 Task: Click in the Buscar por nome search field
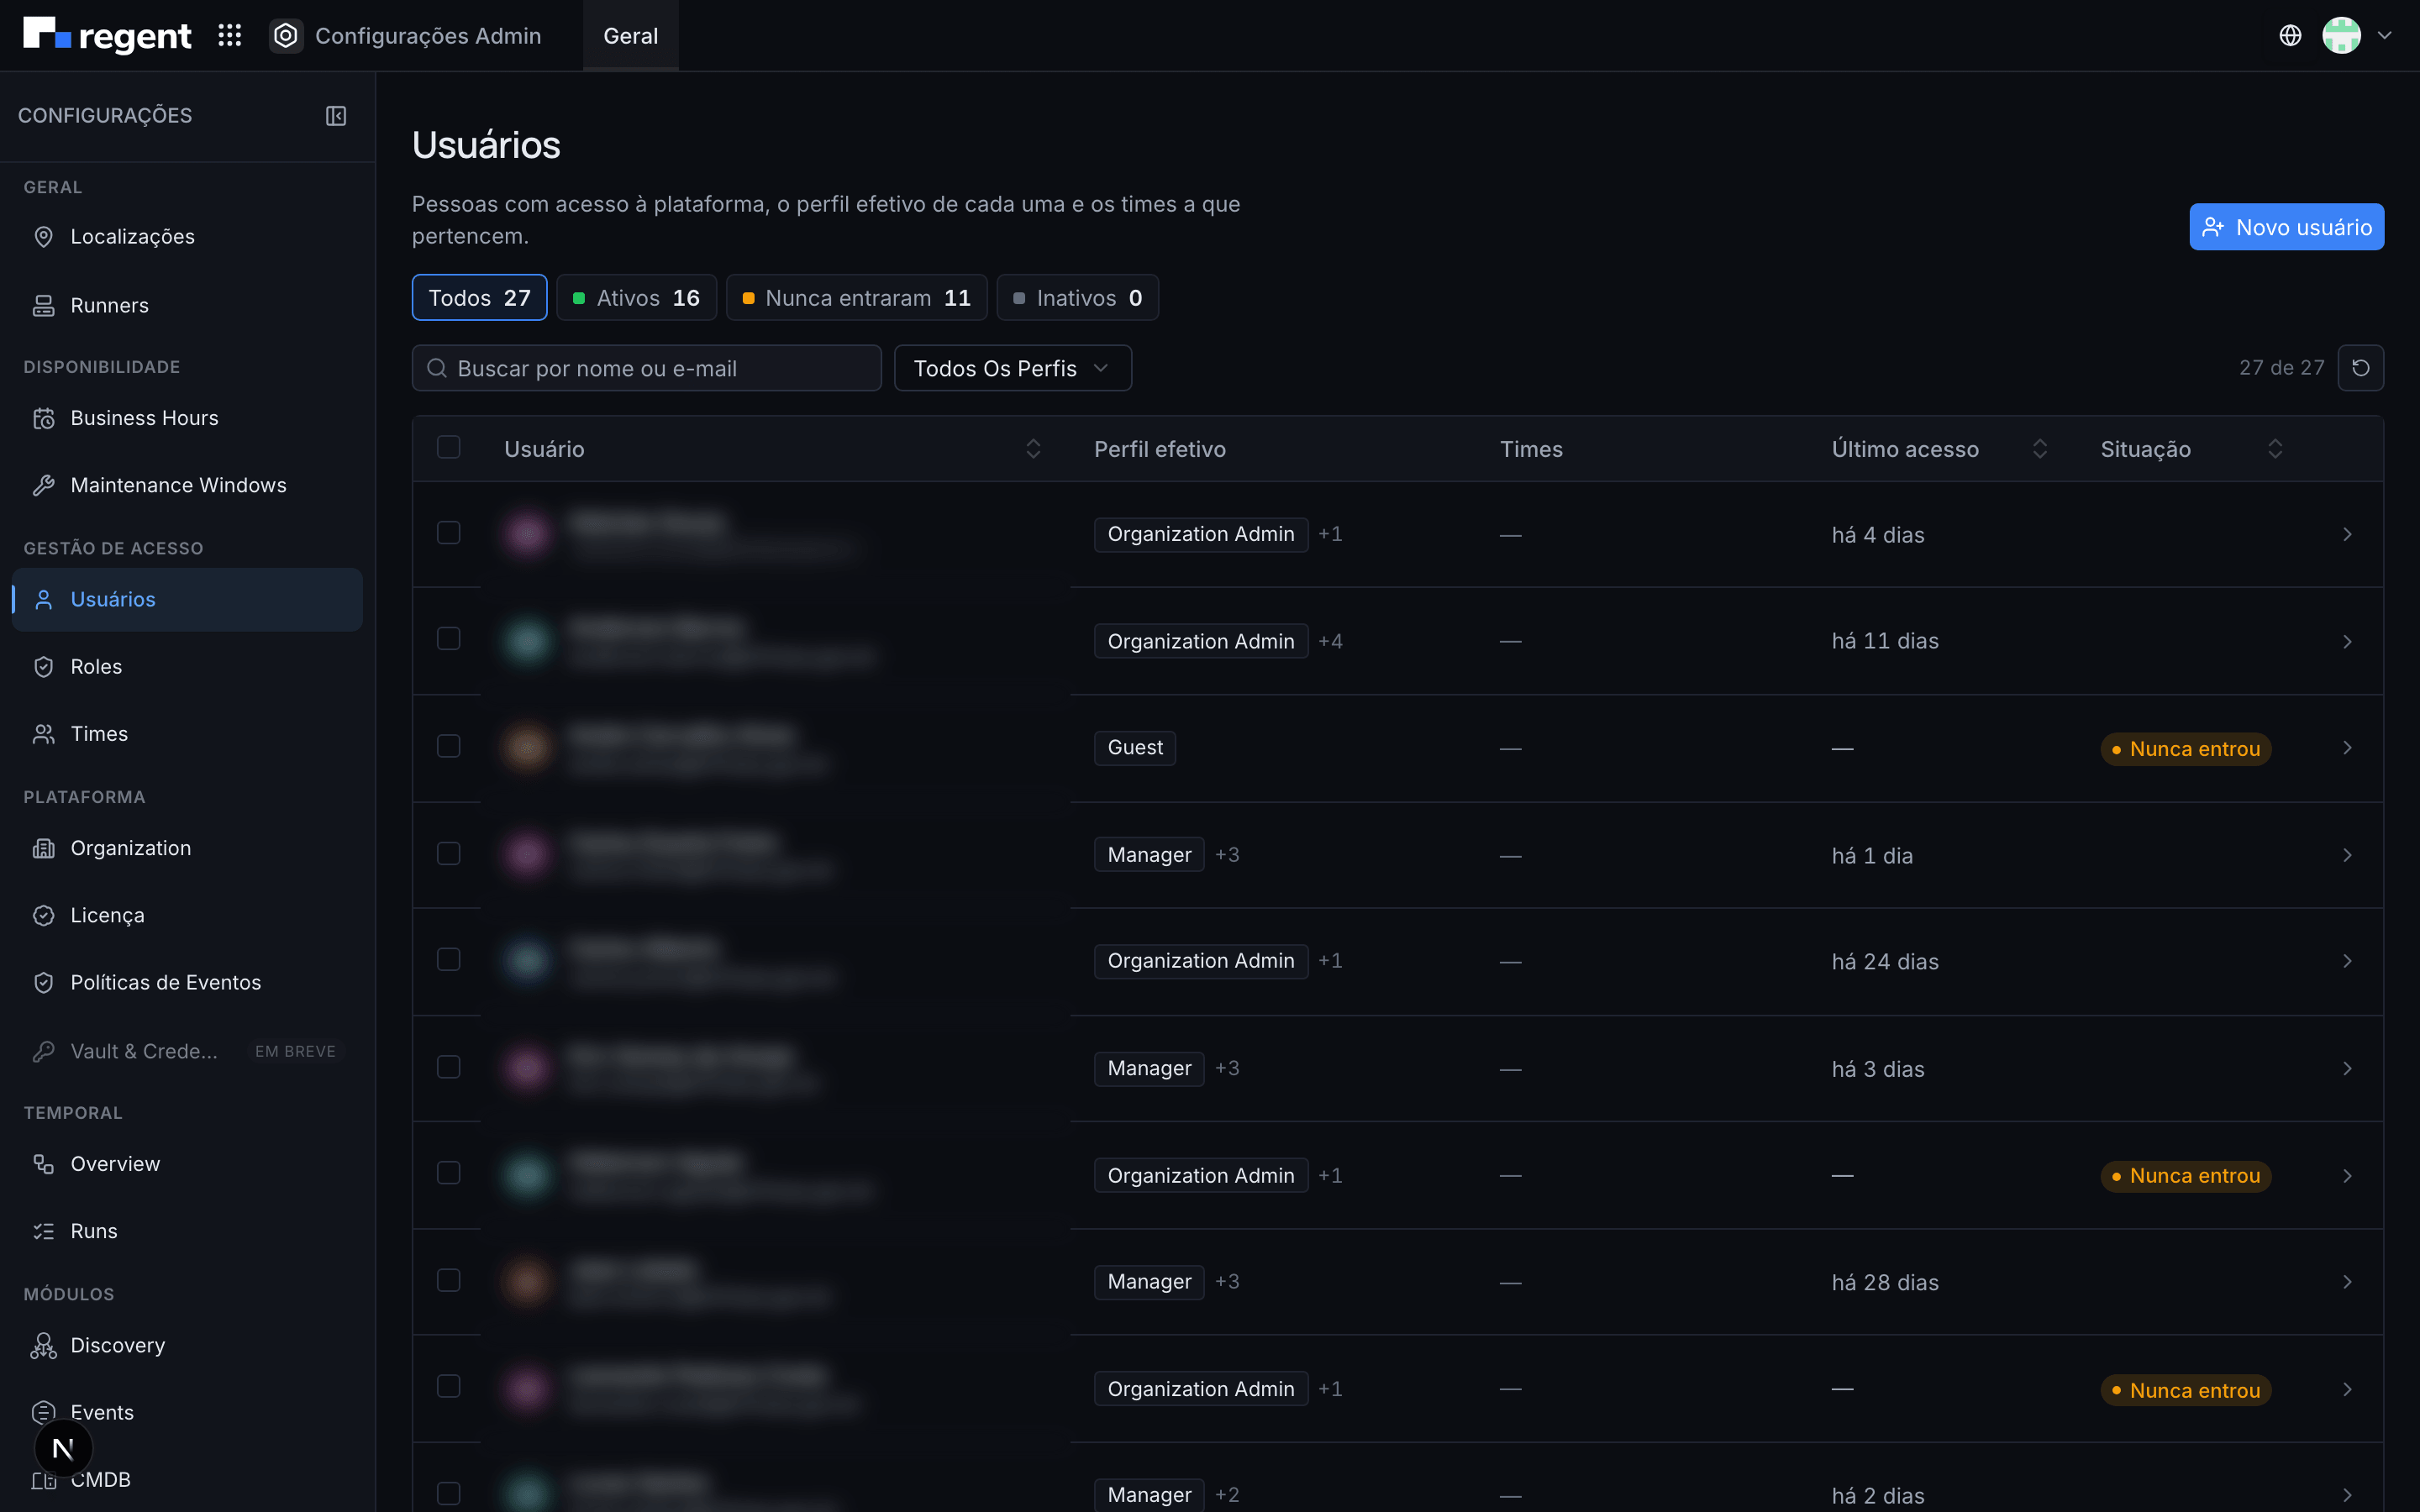(x=647, y=368)
